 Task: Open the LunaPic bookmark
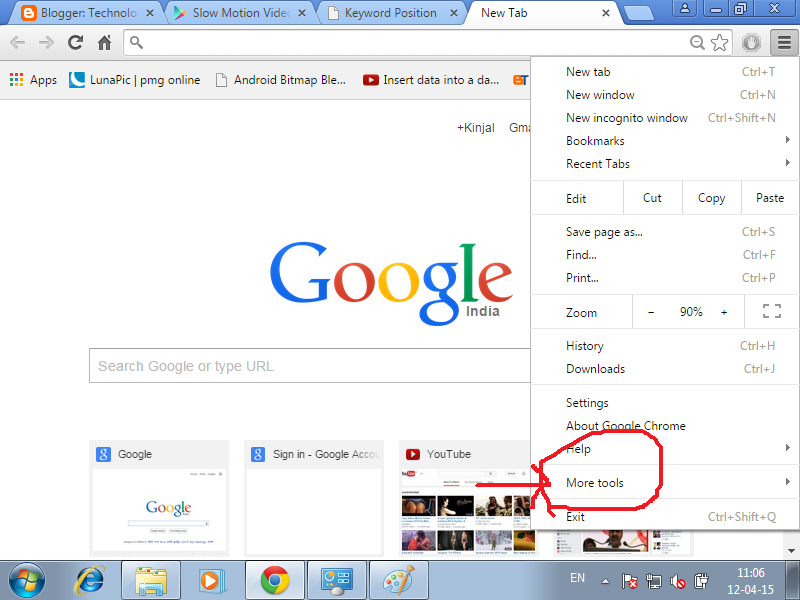click(x=135, y=80)
